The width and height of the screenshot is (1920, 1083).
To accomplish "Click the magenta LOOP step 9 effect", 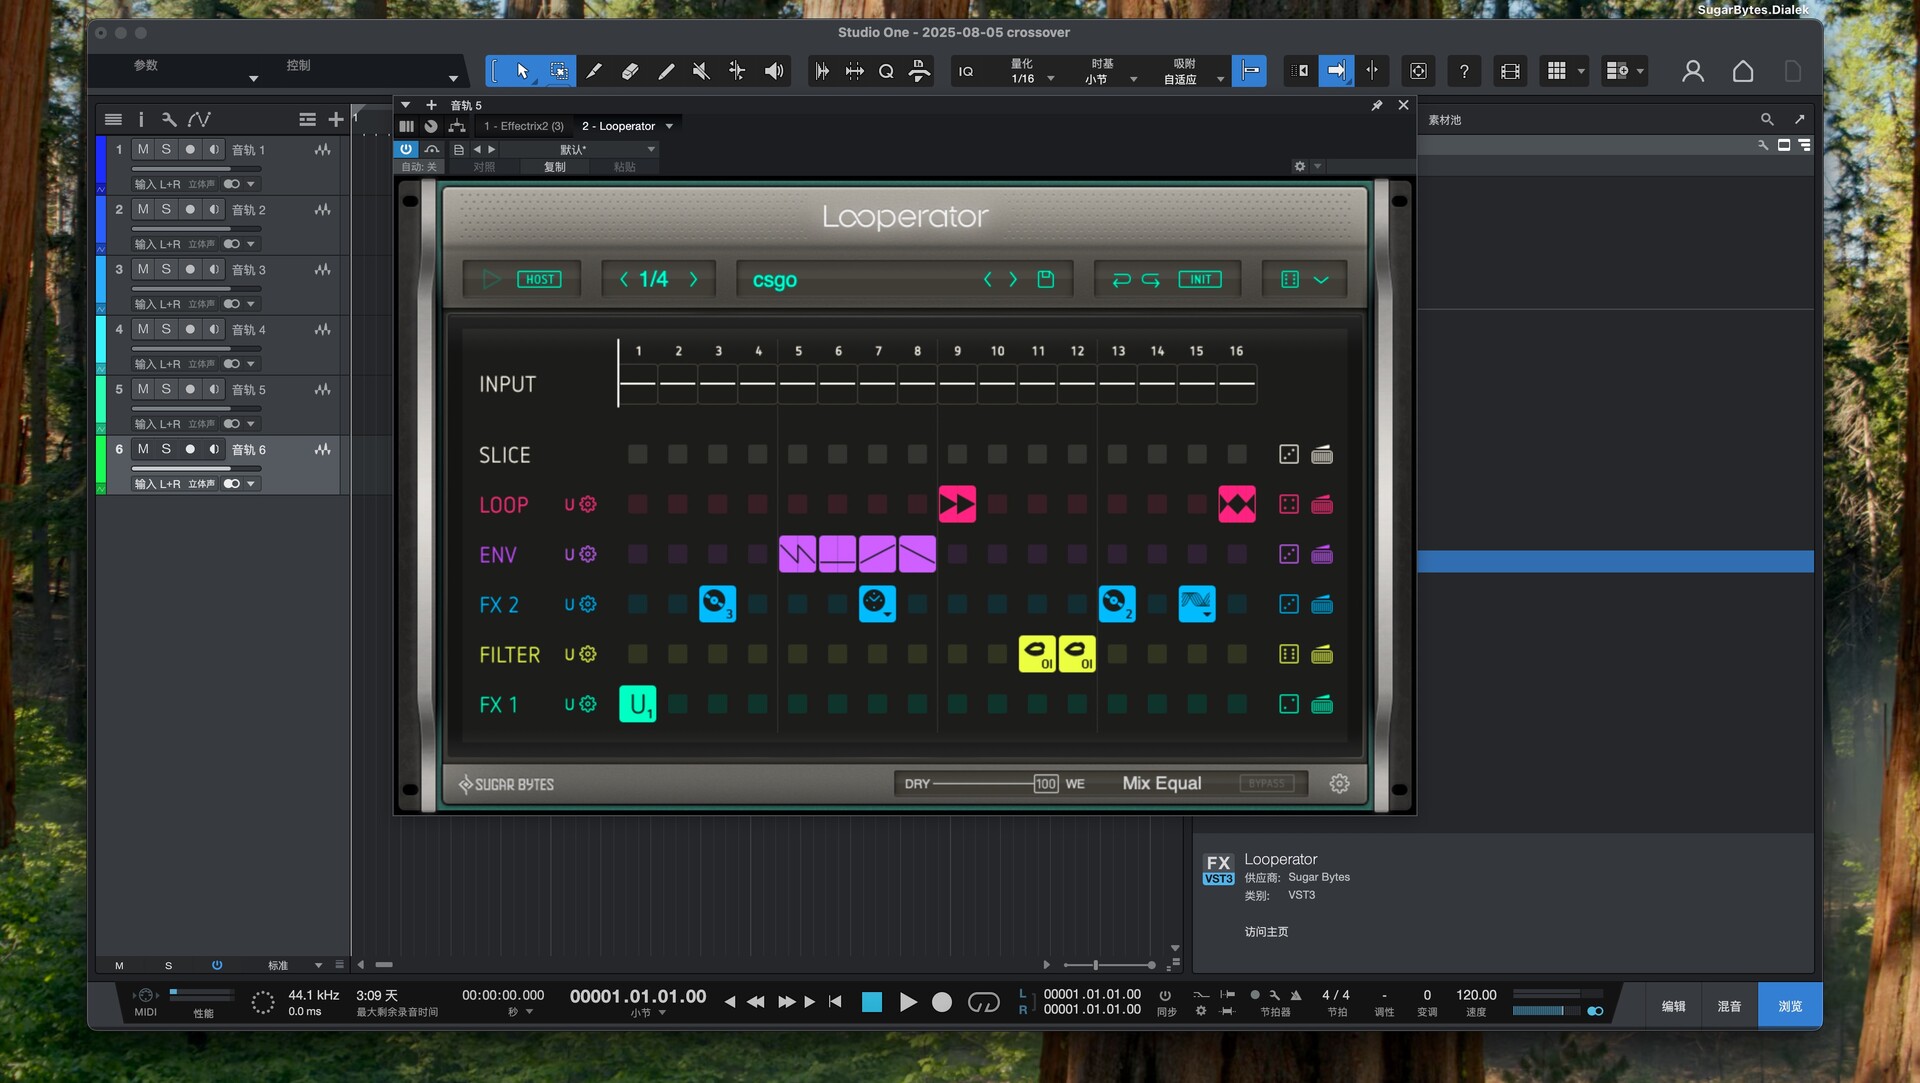I will pos(957,504).
